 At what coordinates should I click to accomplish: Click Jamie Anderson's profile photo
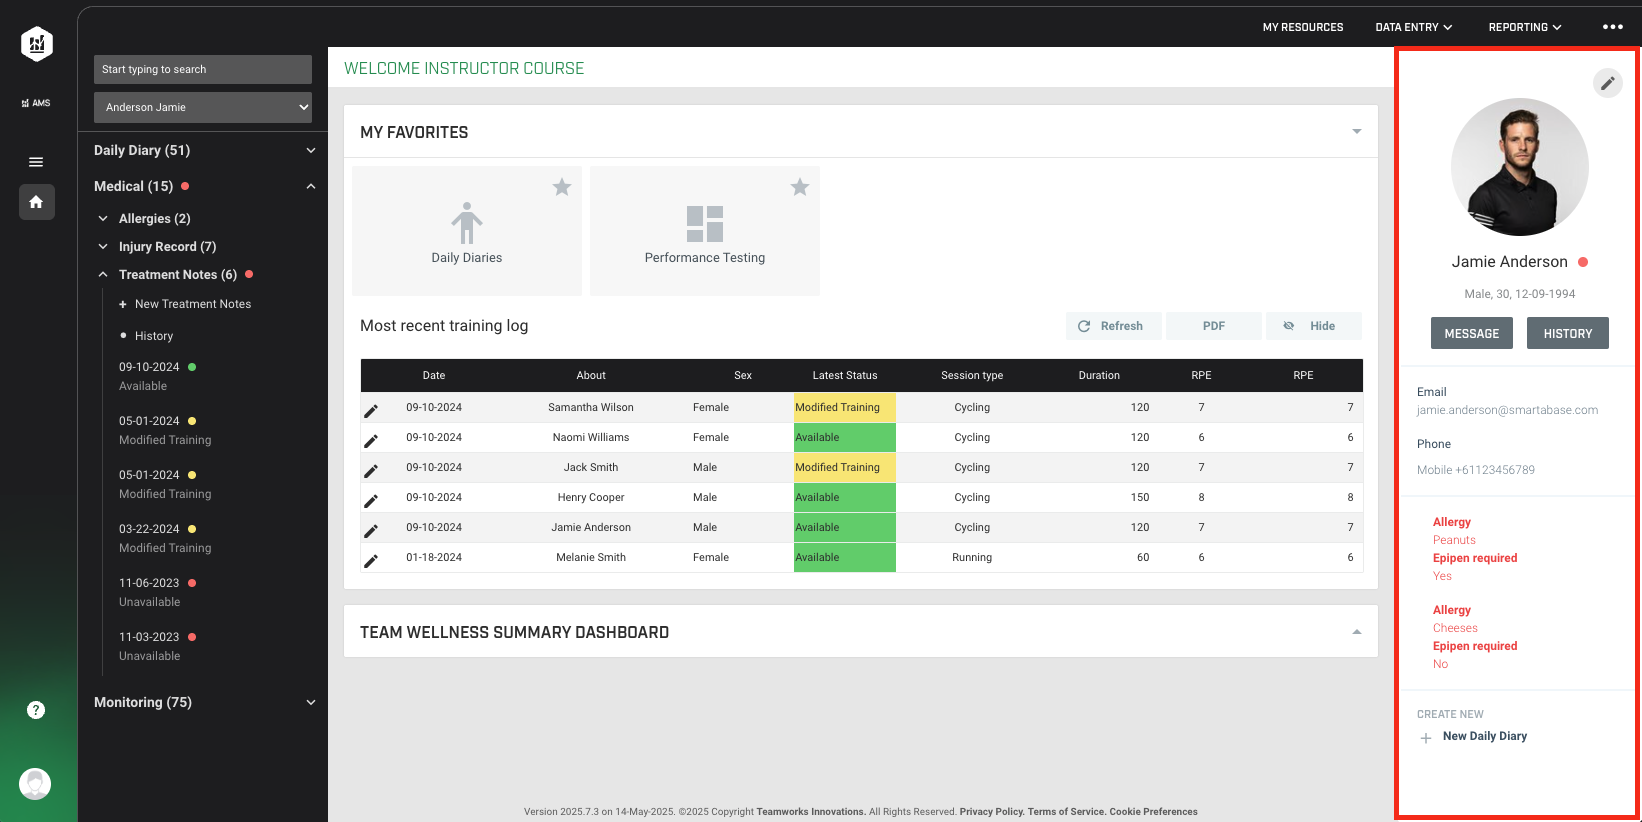pyautogui.click(x=1520, y=167)
